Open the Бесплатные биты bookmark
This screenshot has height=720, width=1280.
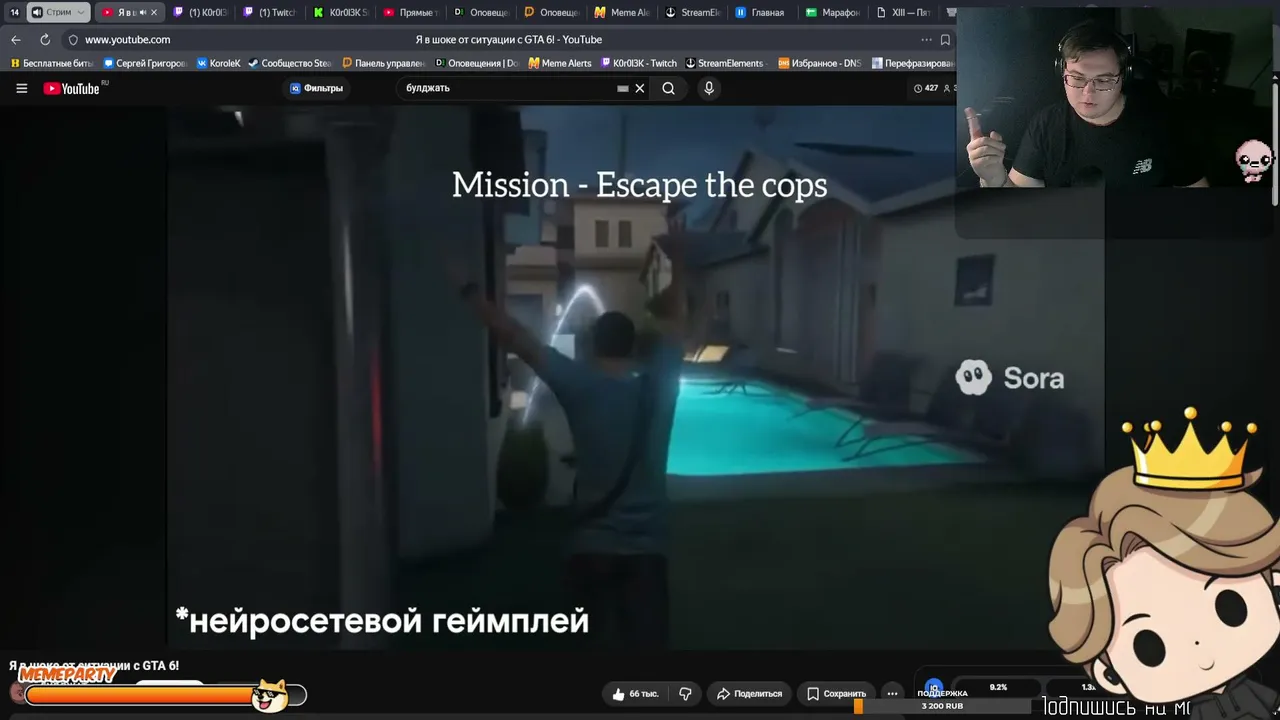(x=51, y=63)
